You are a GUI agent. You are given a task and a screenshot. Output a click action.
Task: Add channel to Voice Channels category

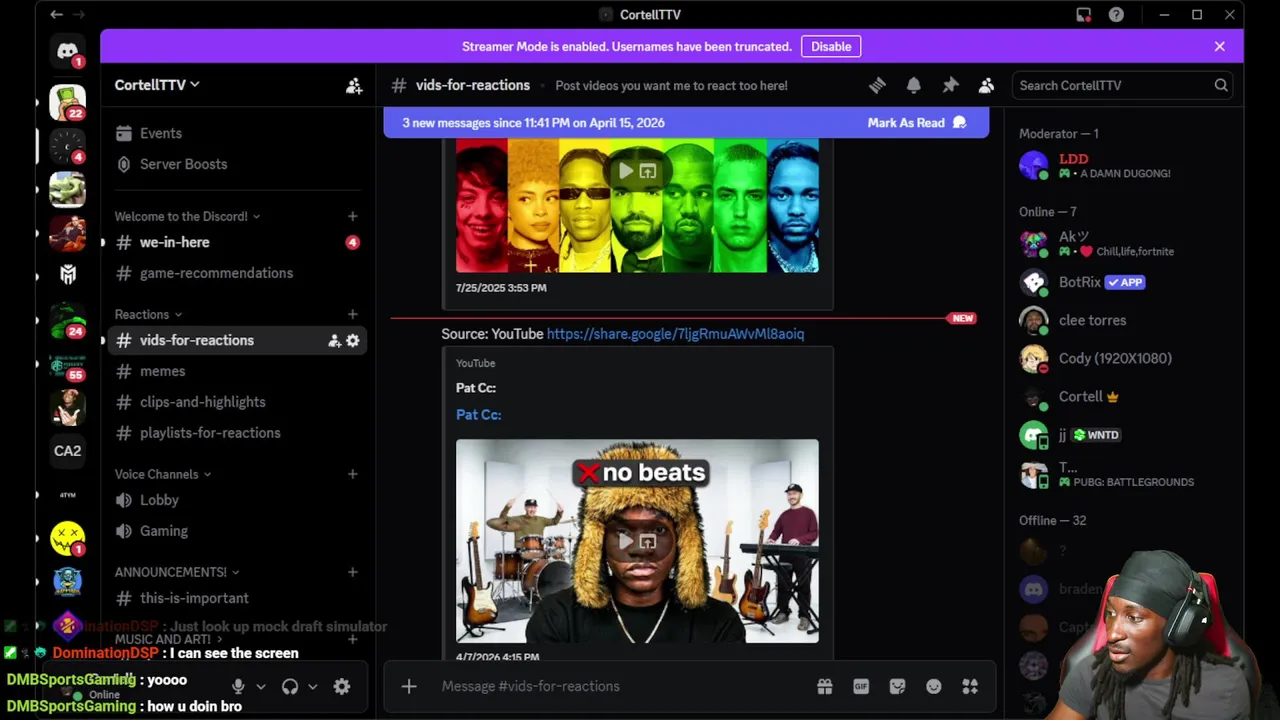[x=352, y=474]
